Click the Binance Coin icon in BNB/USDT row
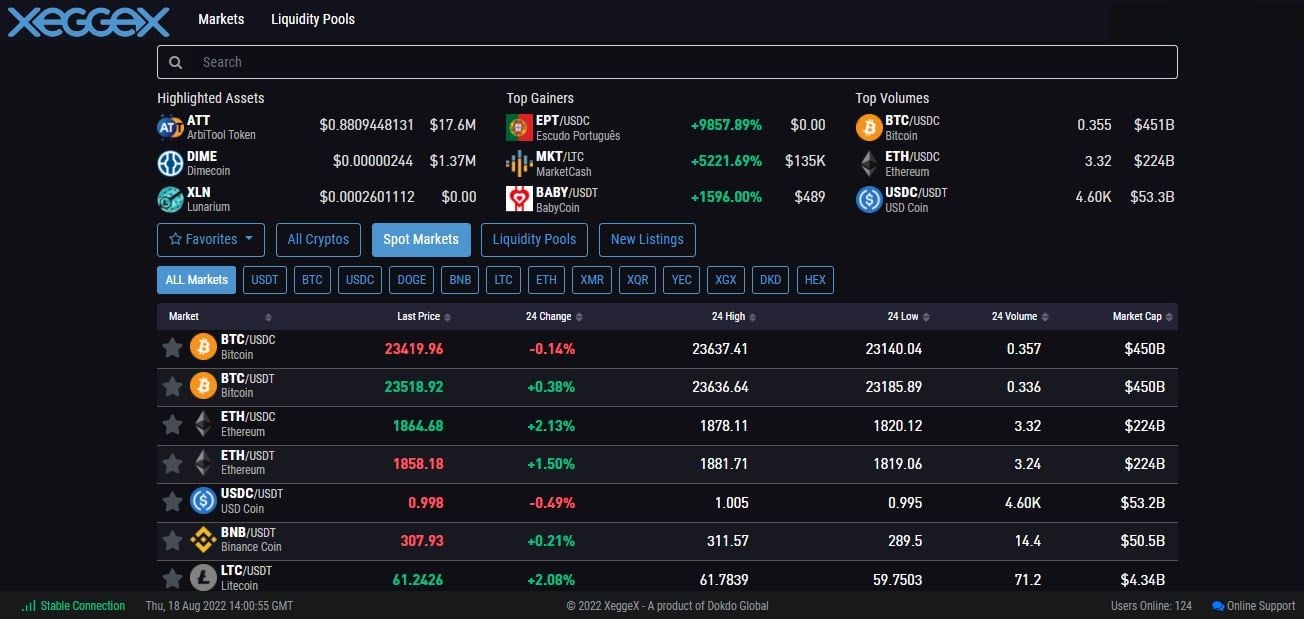Viewport: 1304px width, 619px height. [202, 540]
